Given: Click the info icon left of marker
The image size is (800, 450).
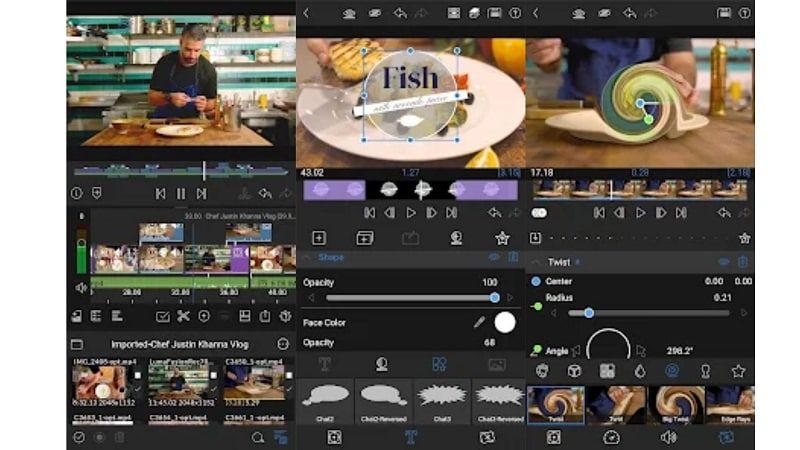Looking at the screenshot, I should [x=77, y=193].
